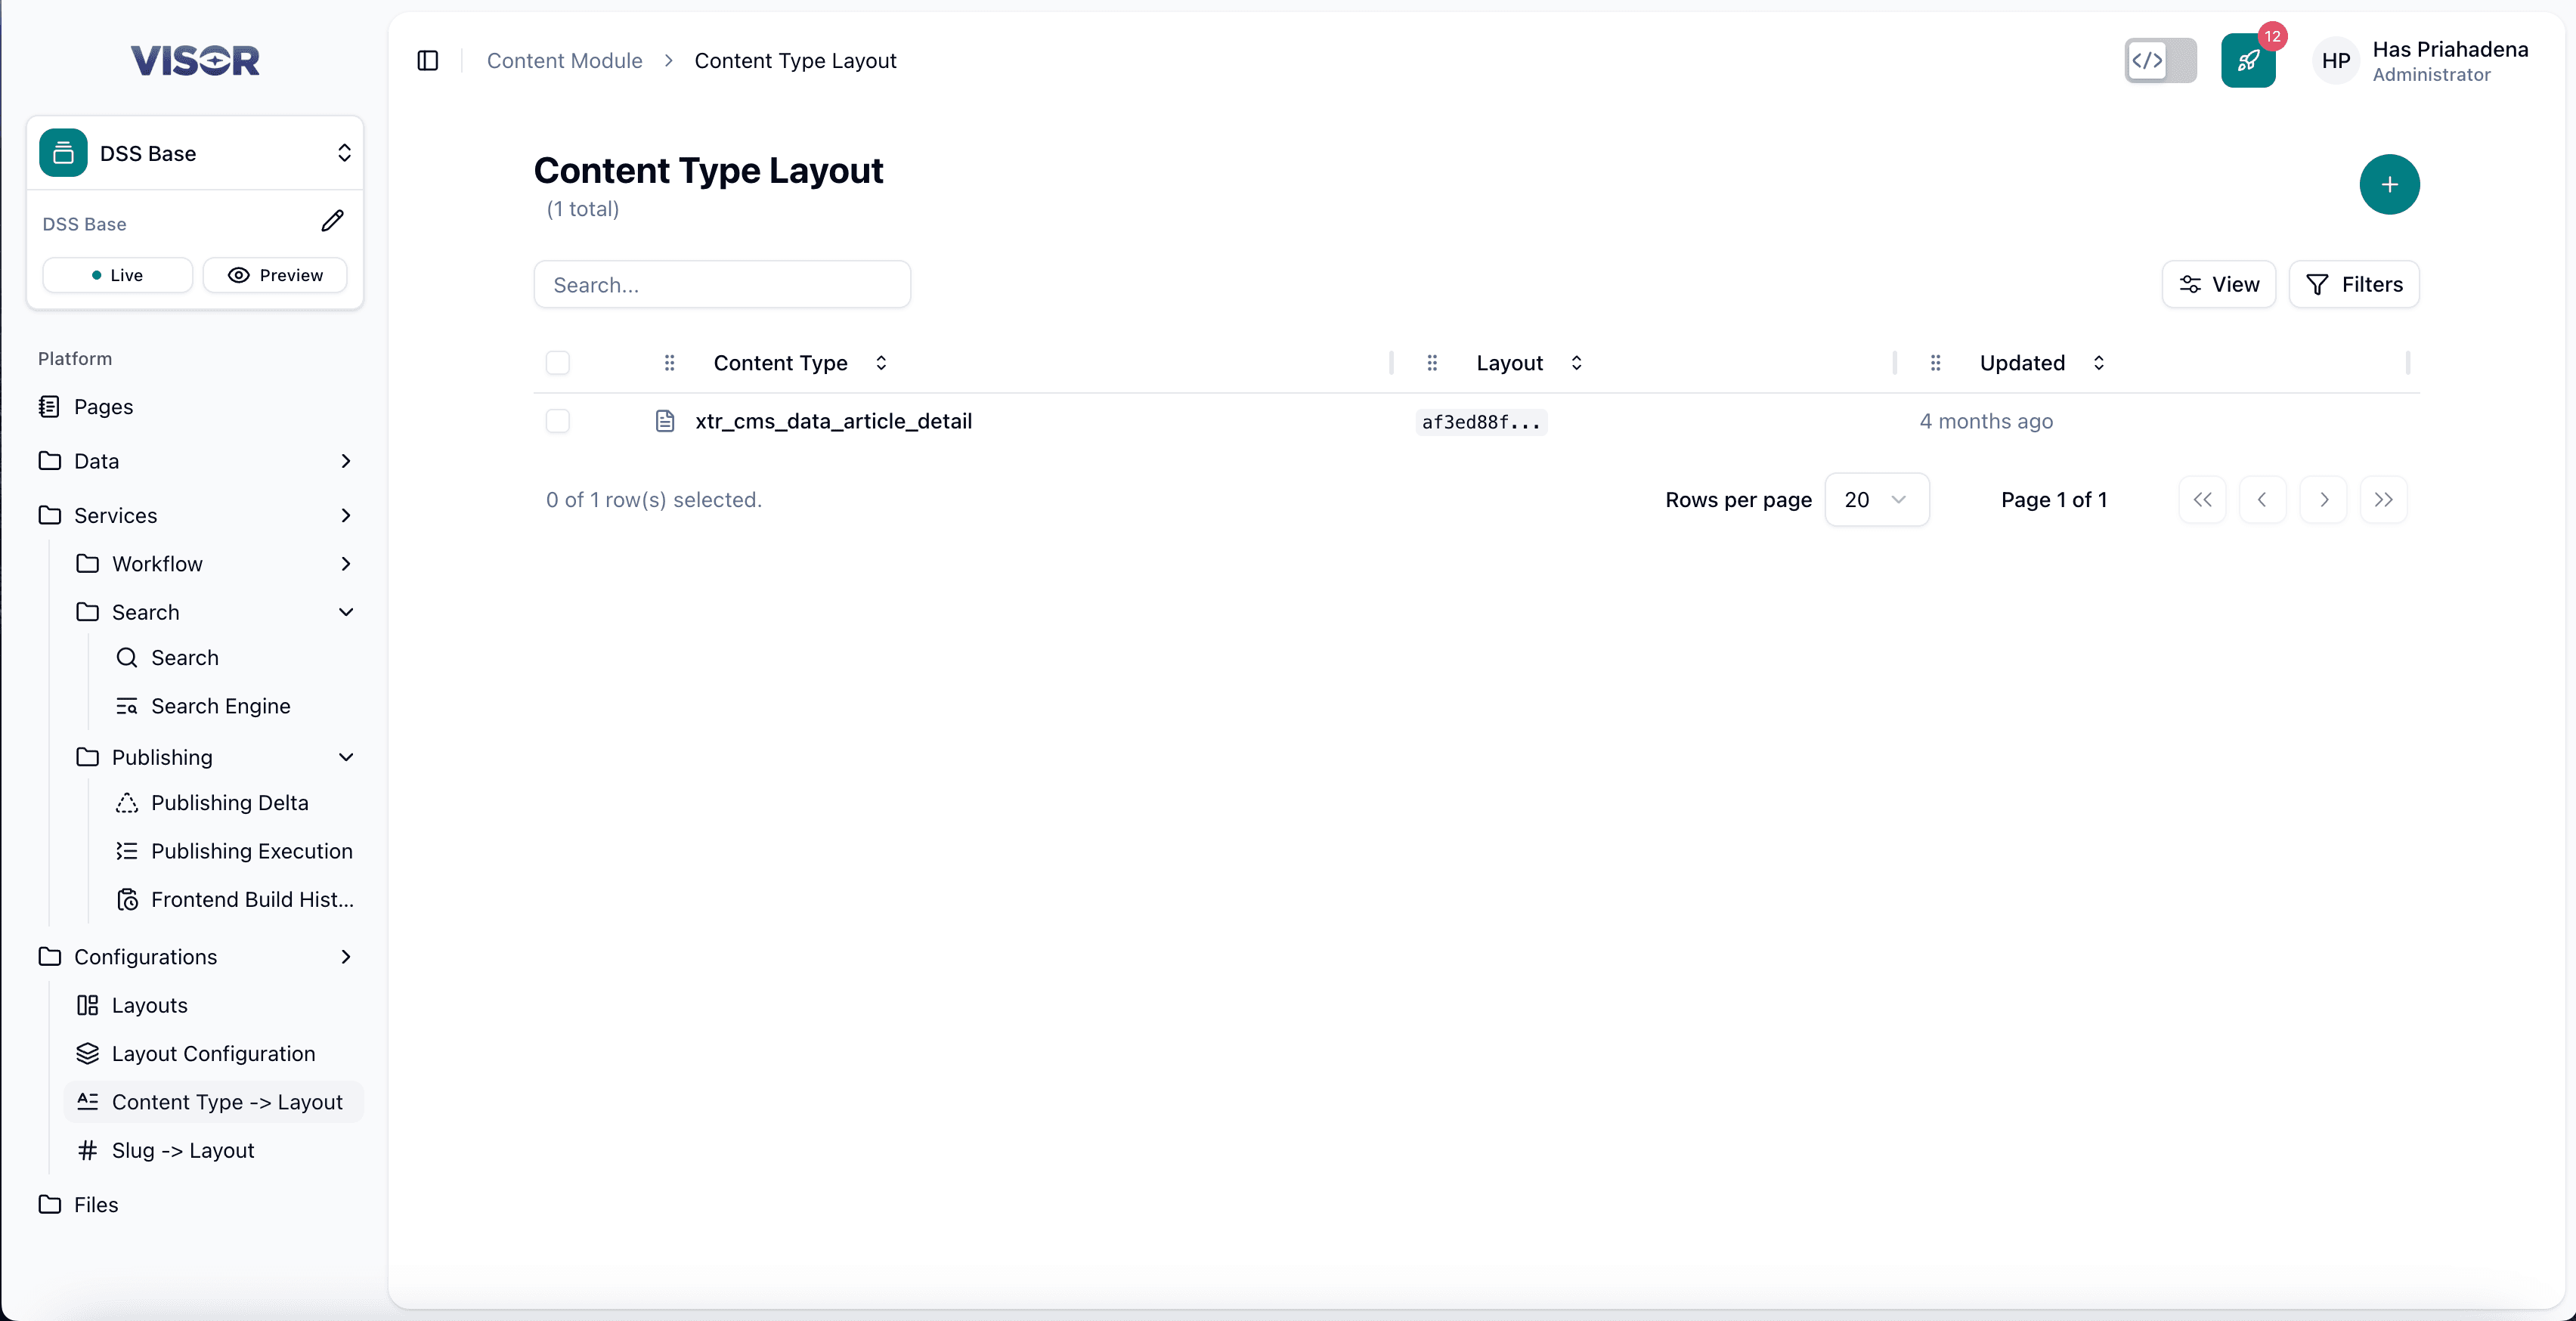Open Slug -> Layout page

tap(213, 1151)
